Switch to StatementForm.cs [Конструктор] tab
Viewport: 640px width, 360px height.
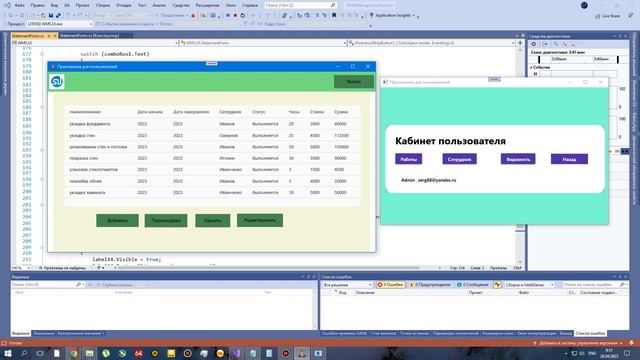[90, 36]
